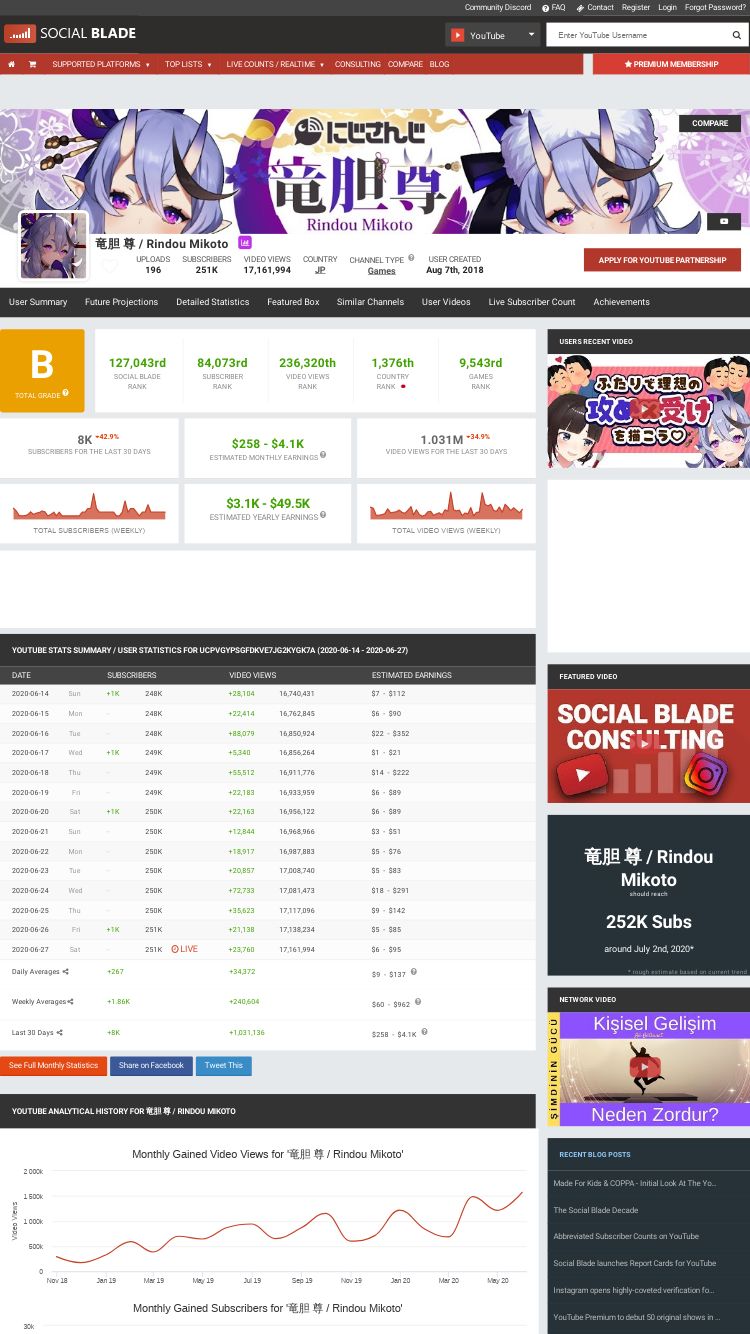
Task: Click Forgot Password link
Action: (715, 7)
